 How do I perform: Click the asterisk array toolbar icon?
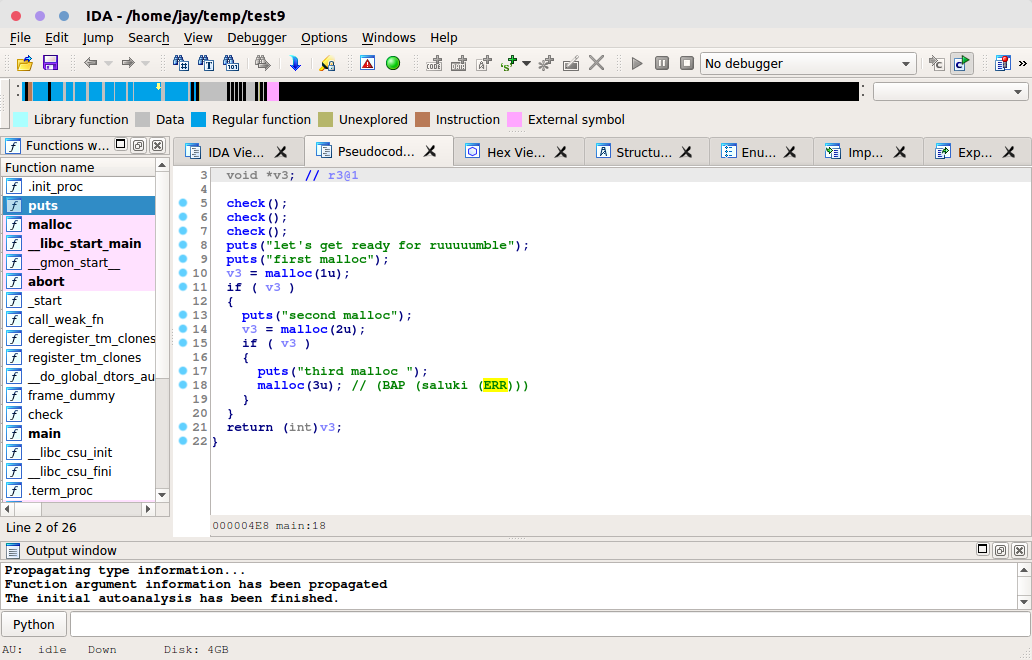click(546, 63)
